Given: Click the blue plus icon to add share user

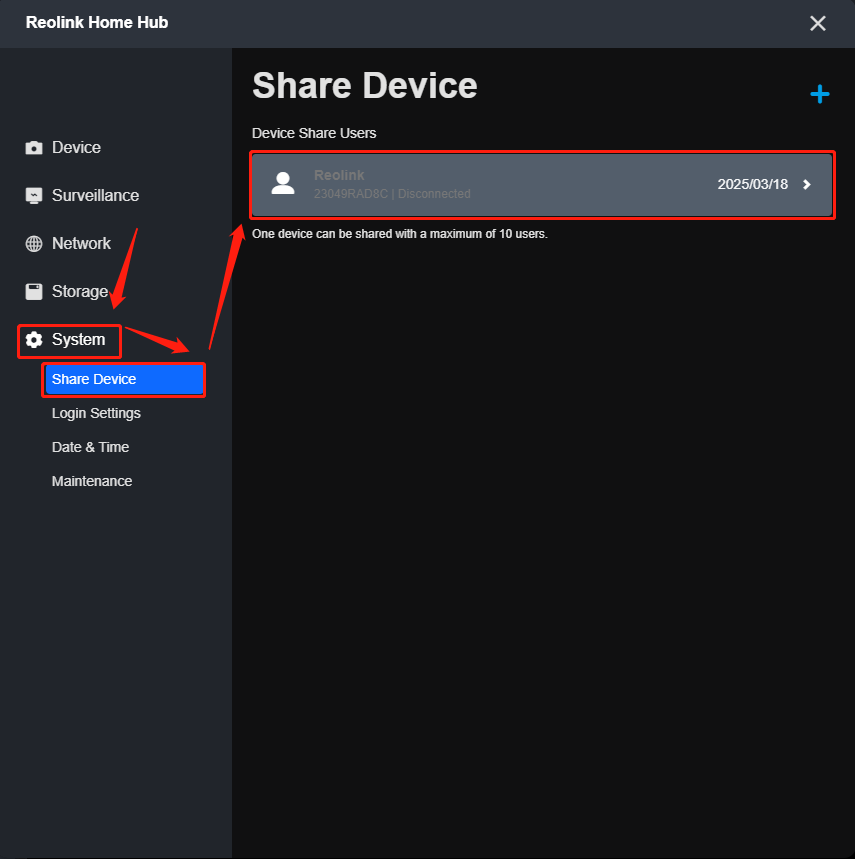Looking at the screenshot, I should pos(819,94).
